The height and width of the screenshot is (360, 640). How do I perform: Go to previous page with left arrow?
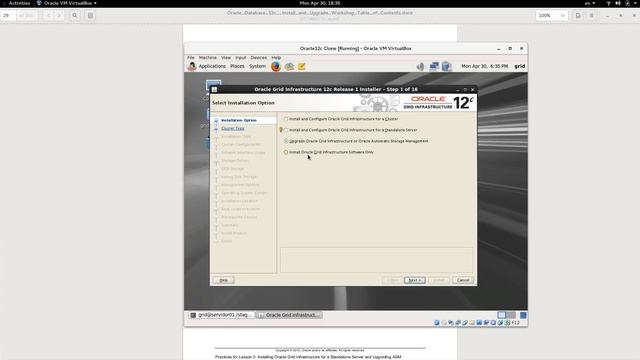click(48, 16)
